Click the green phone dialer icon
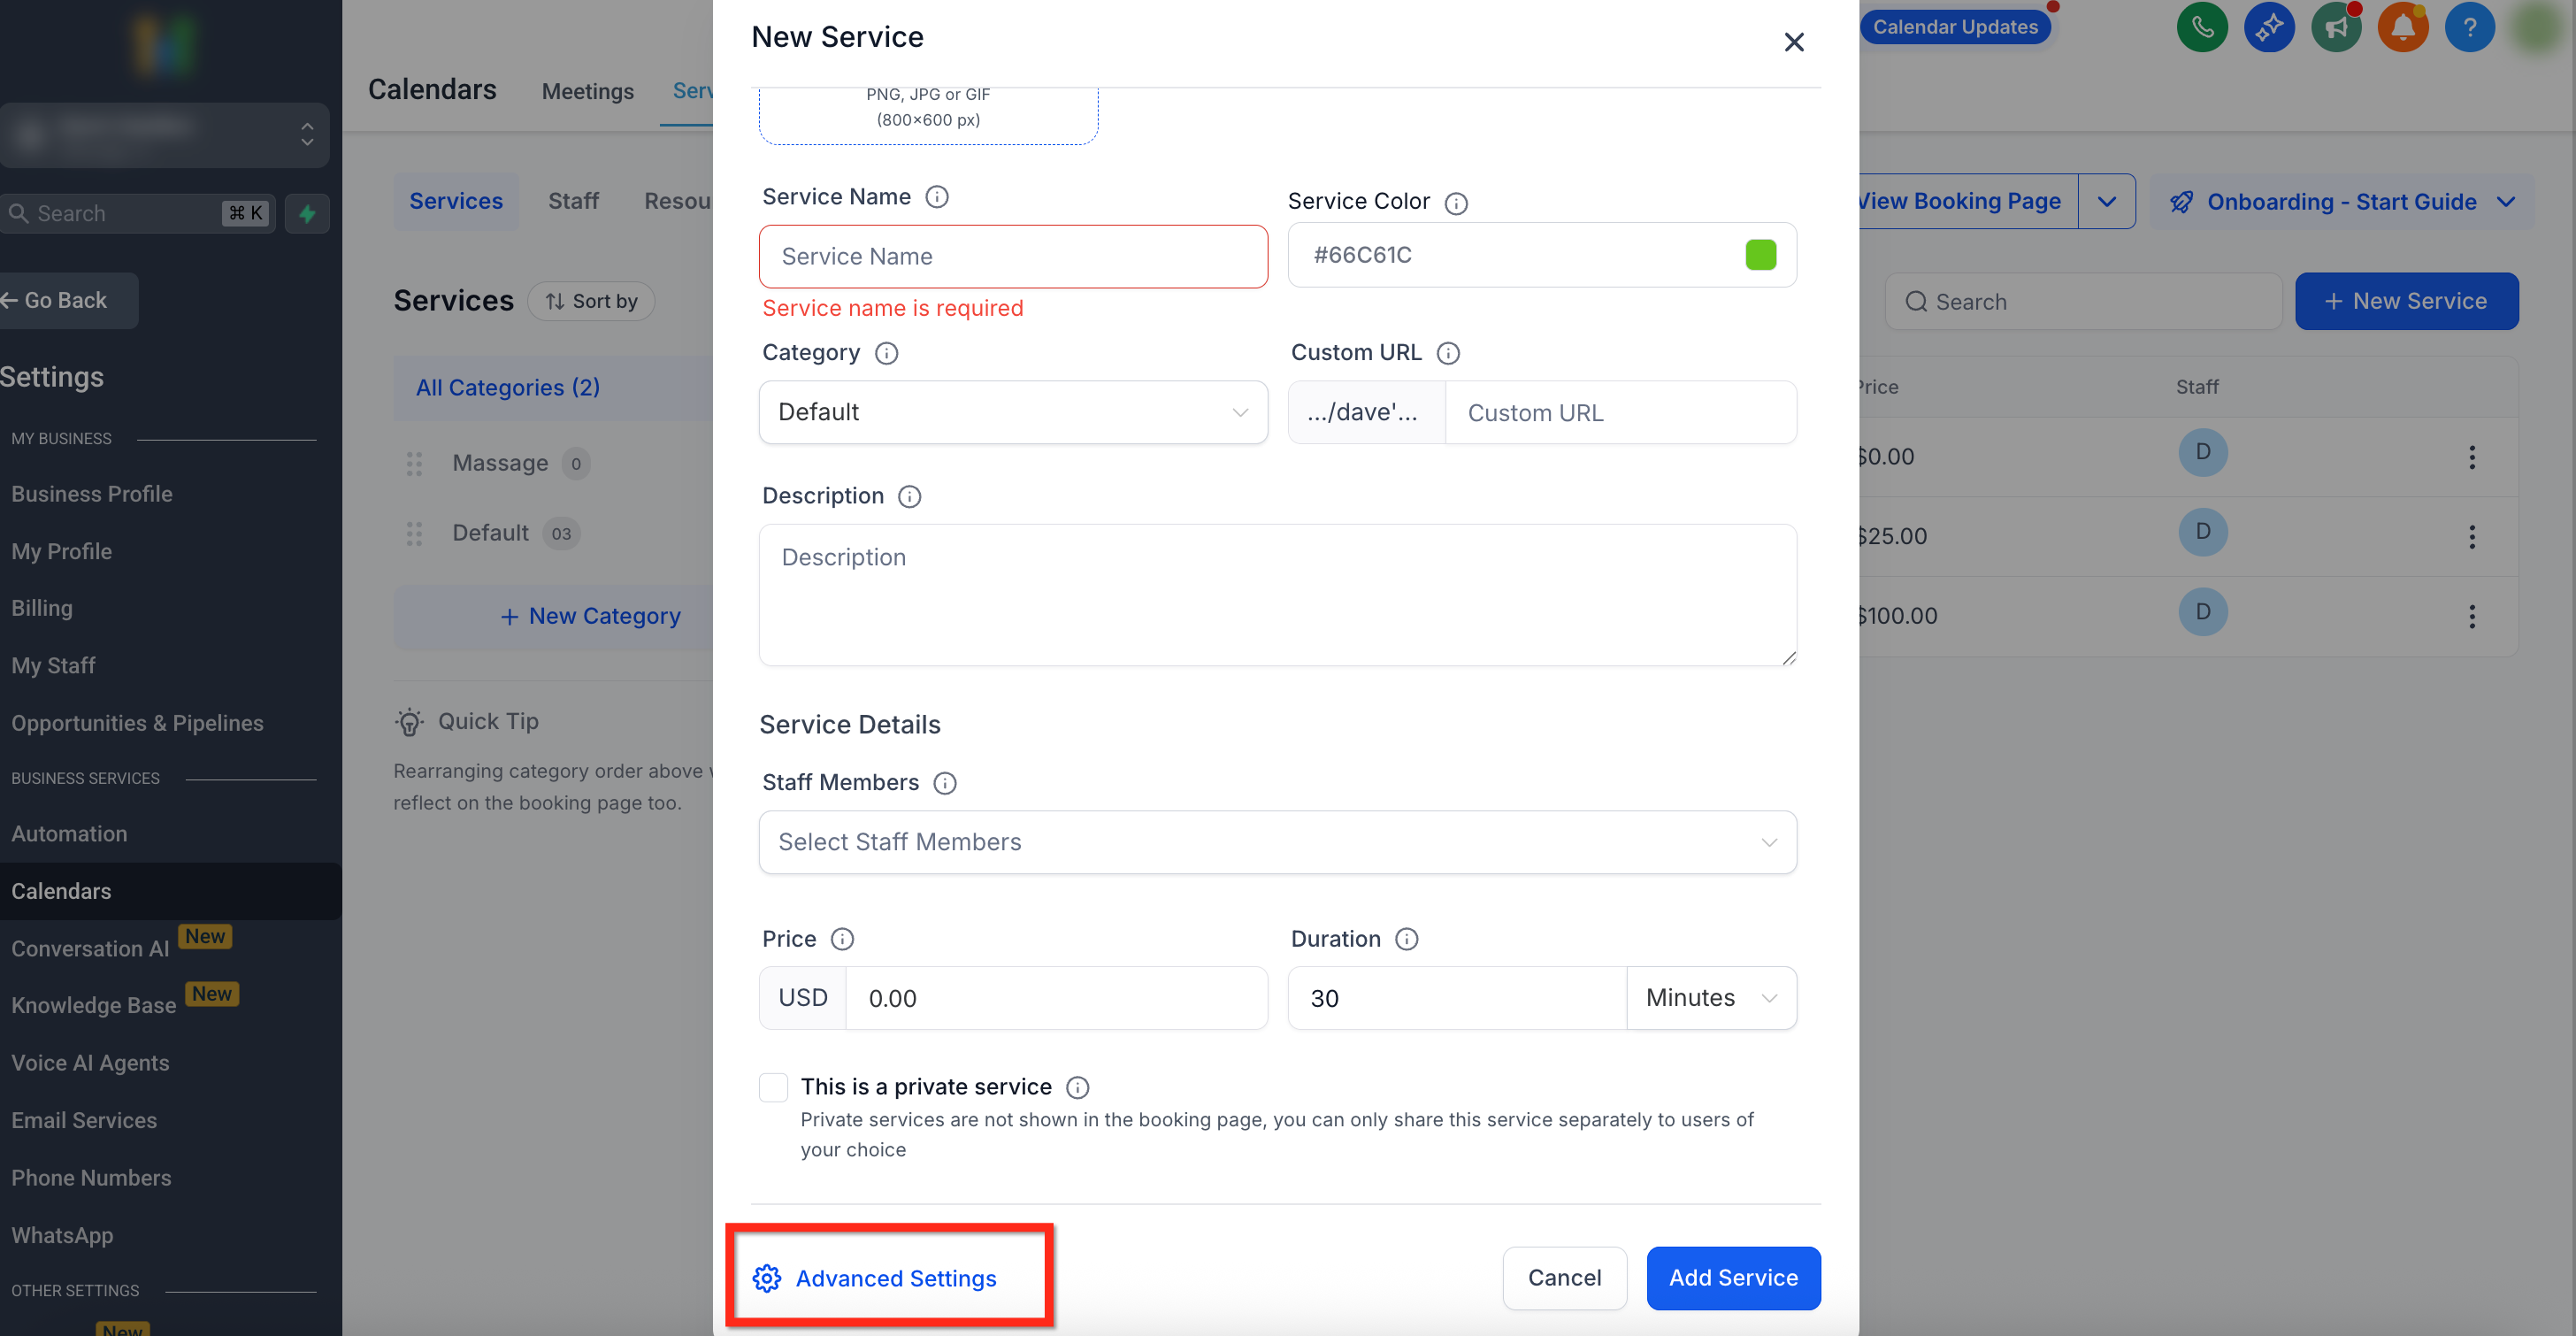The image size is (2576, 1336). (x=2201, y=27)
